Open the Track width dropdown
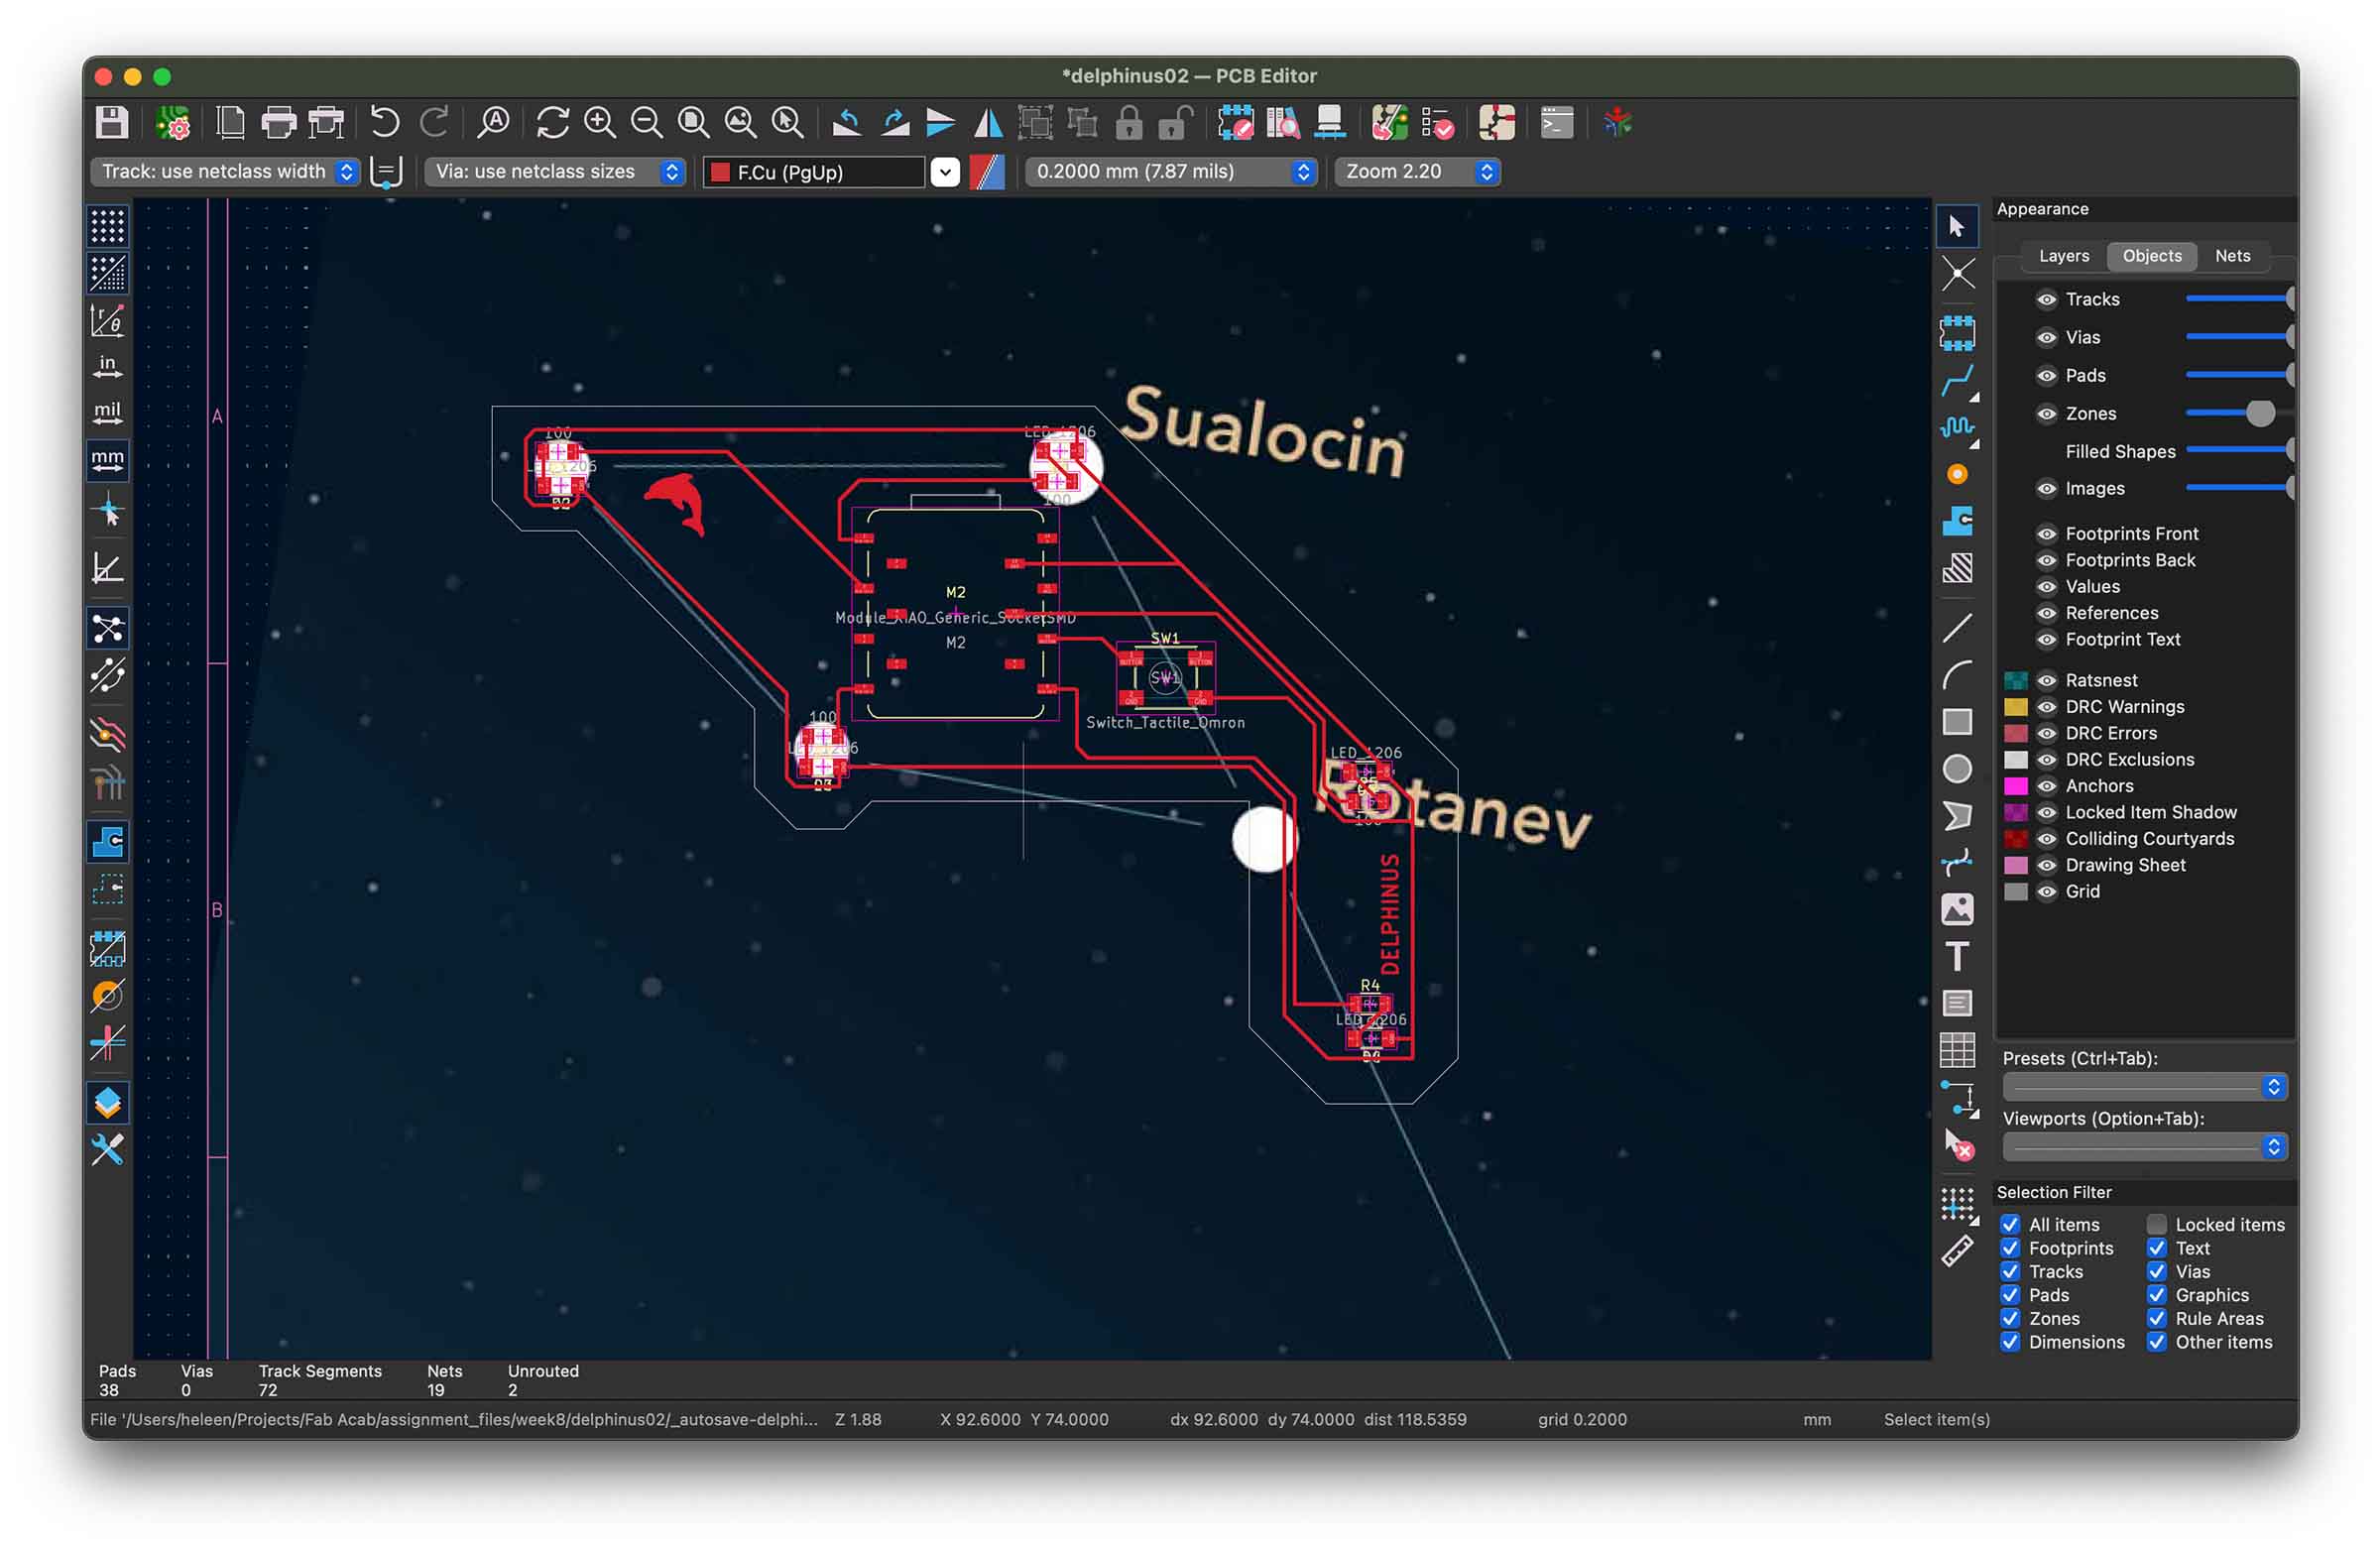This screenshot has width=2380, height=1548. tap(226, 171)
